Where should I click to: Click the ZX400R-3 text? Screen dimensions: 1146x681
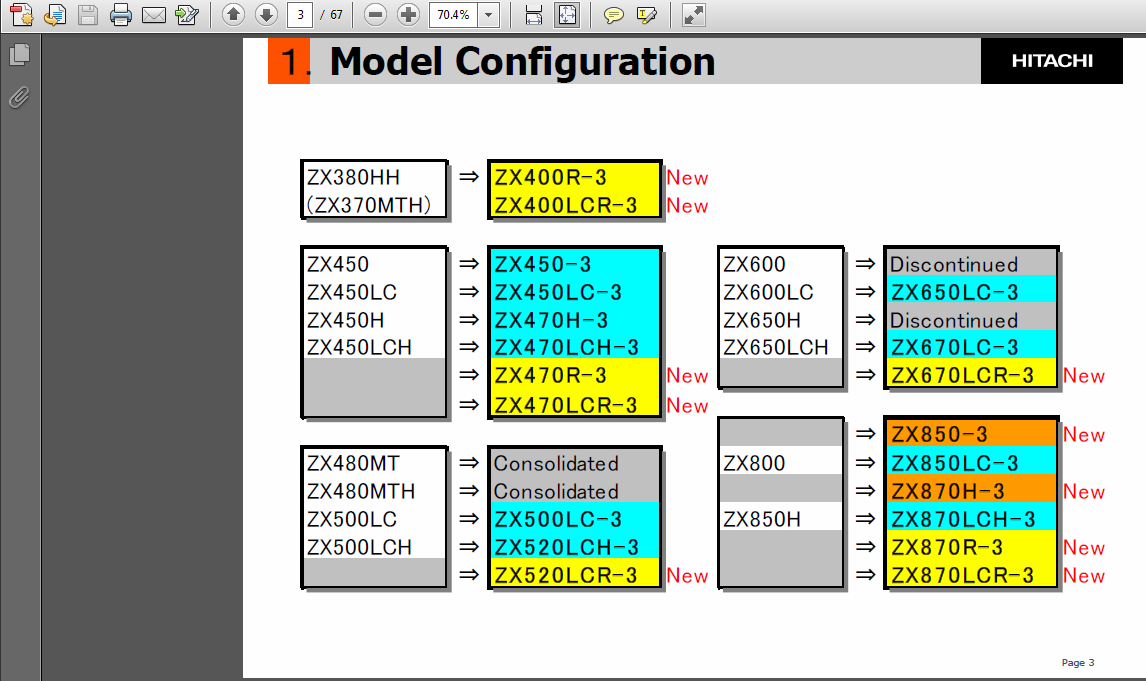[x=550, y=178]
